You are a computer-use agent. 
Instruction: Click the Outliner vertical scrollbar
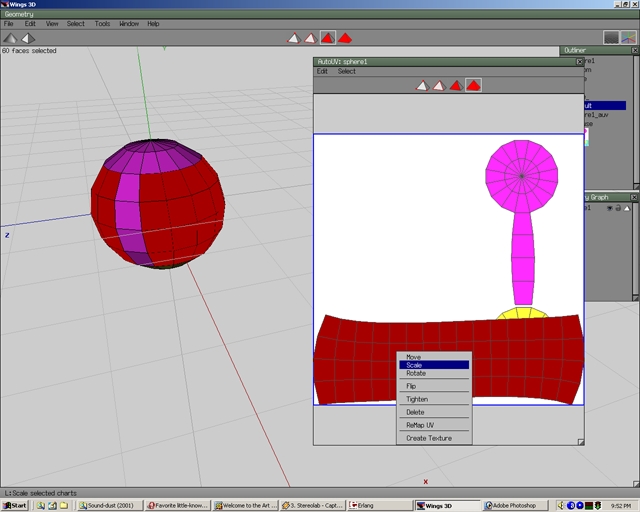pyautogui.click(x=636, y=120)
